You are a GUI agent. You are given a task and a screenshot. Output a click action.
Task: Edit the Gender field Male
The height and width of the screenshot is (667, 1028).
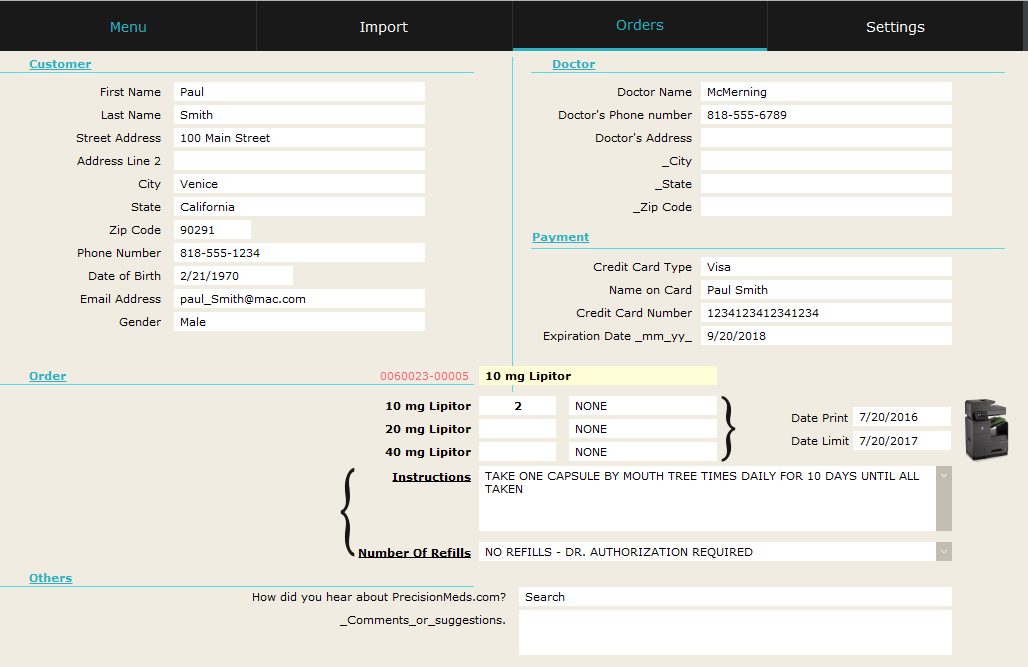pyautogui.click(x=299, y=321)
